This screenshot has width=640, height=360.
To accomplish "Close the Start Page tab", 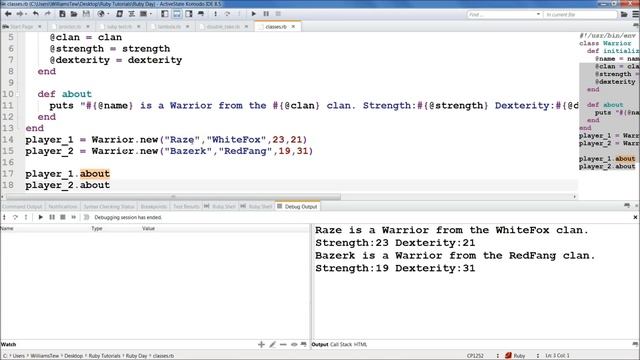I will (x=40, y=27).
